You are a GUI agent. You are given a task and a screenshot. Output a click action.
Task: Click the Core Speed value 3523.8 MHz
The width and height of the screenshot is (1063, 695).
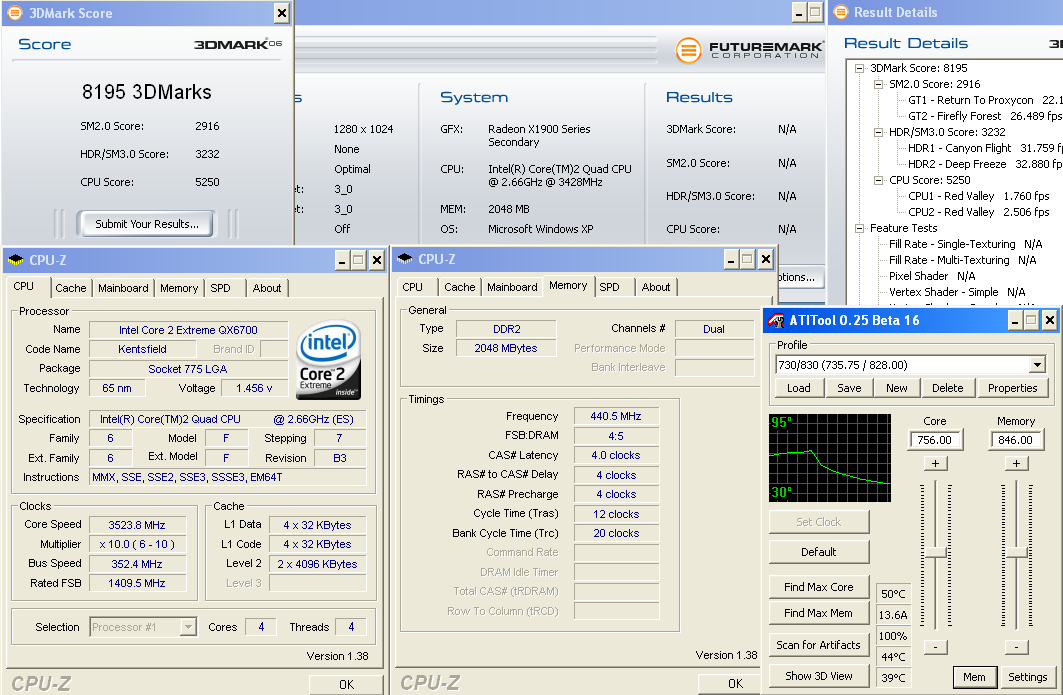137,525
